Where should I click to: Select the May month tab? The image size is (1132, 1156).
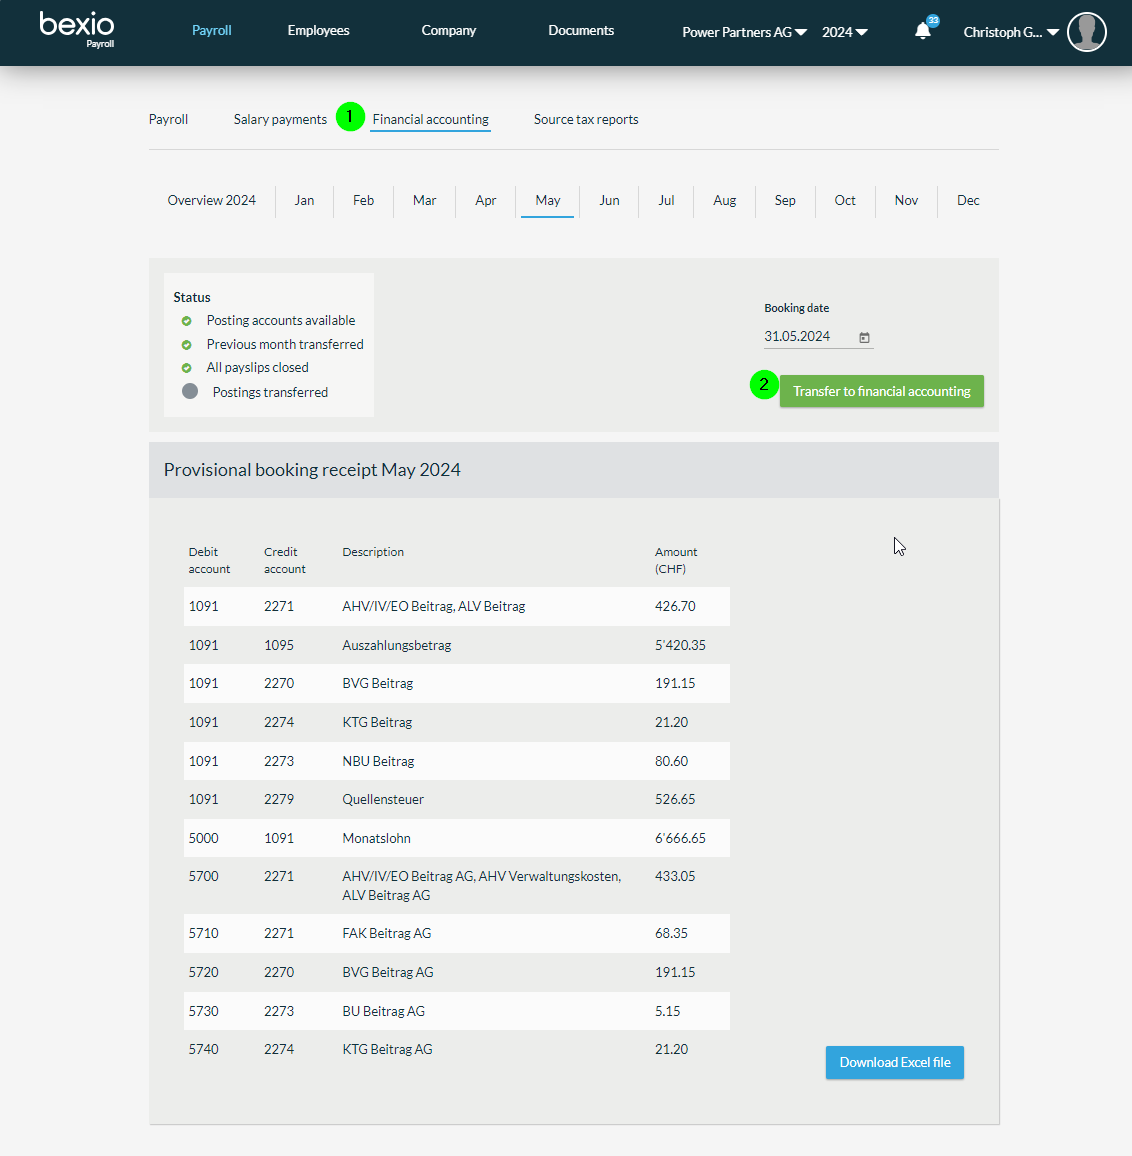coord(548,201)
